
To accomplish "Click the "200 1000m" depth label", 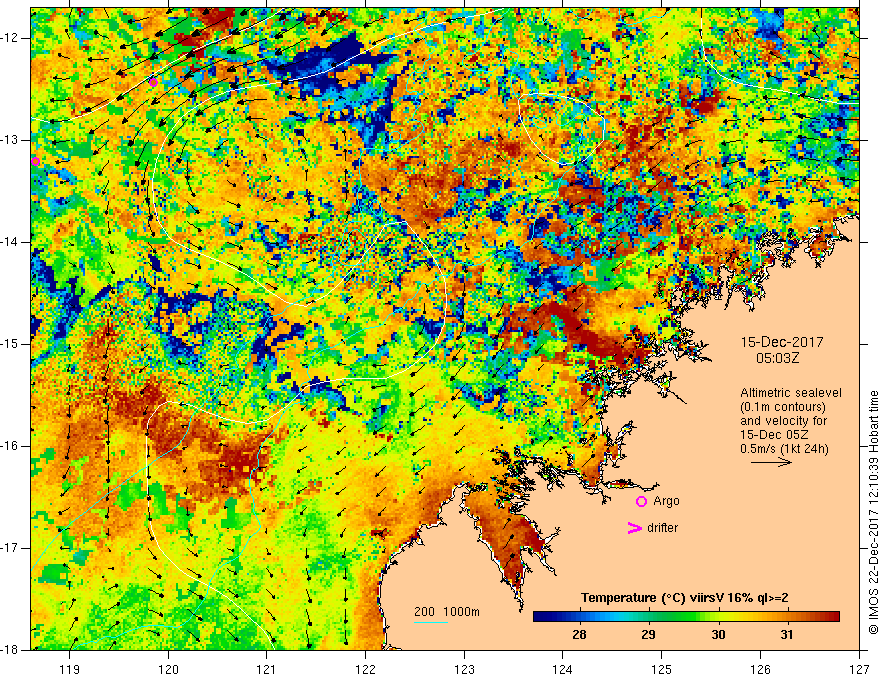I will (x=447, y=612).
